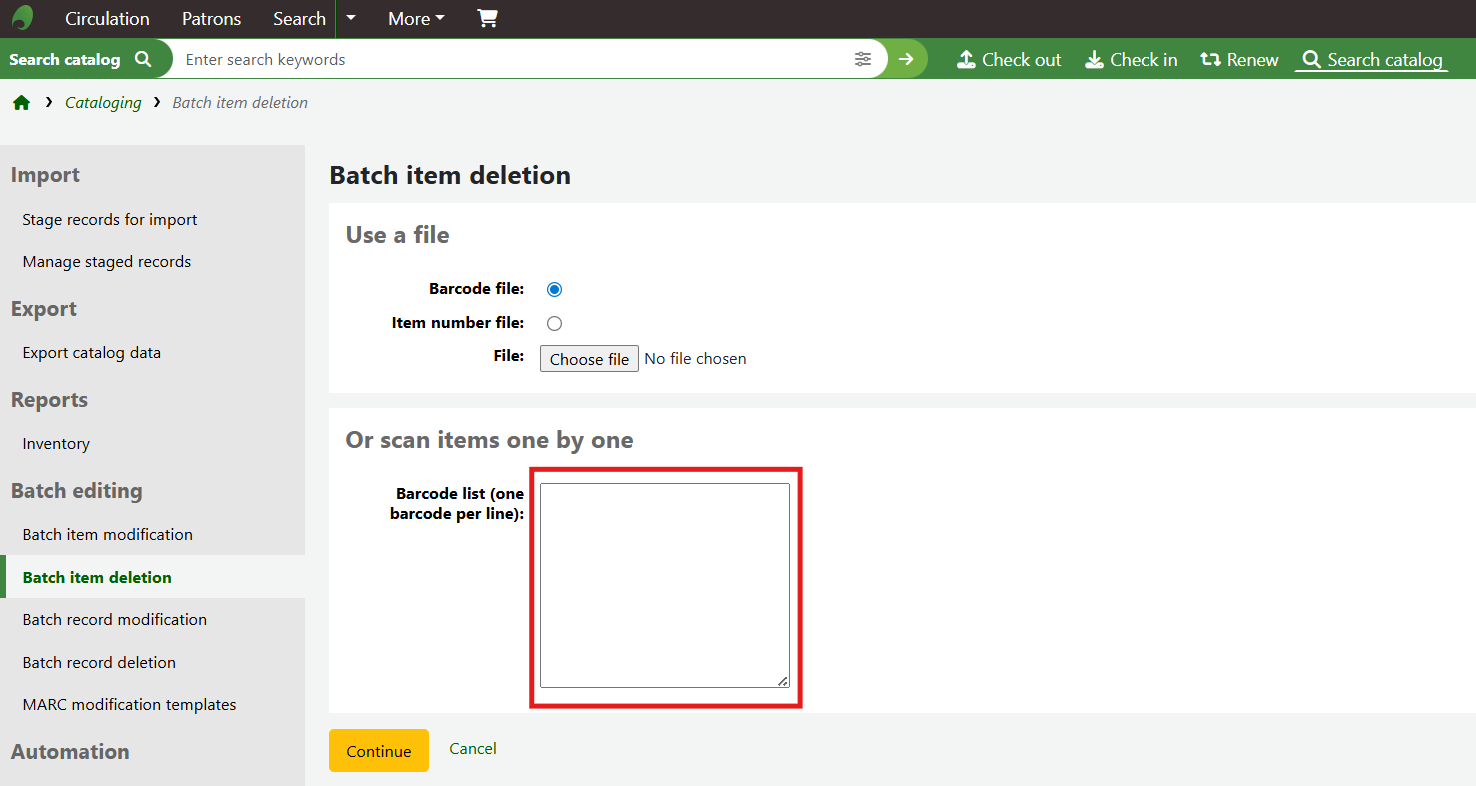Image resolution: width=1476 pixels, height=786 pixels.
Task: Open advanced search options slider icon
Action: point(863,59)
